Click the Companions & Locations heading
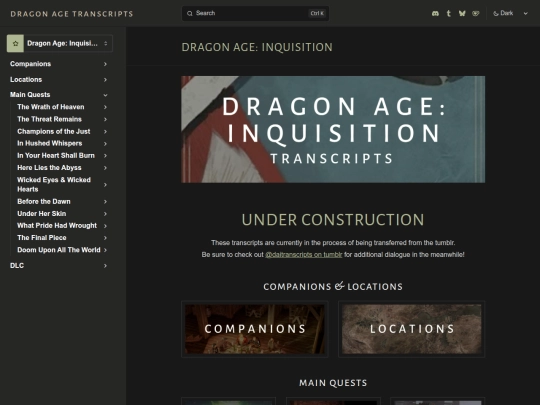The height and width of the screenshot is (405, 540). (x=333, y=287)
